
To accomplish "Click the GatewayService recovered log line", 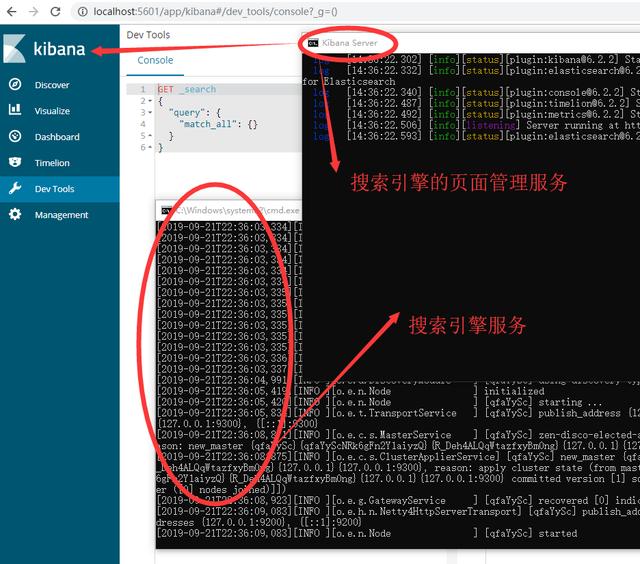I will [x=398, y=500].
